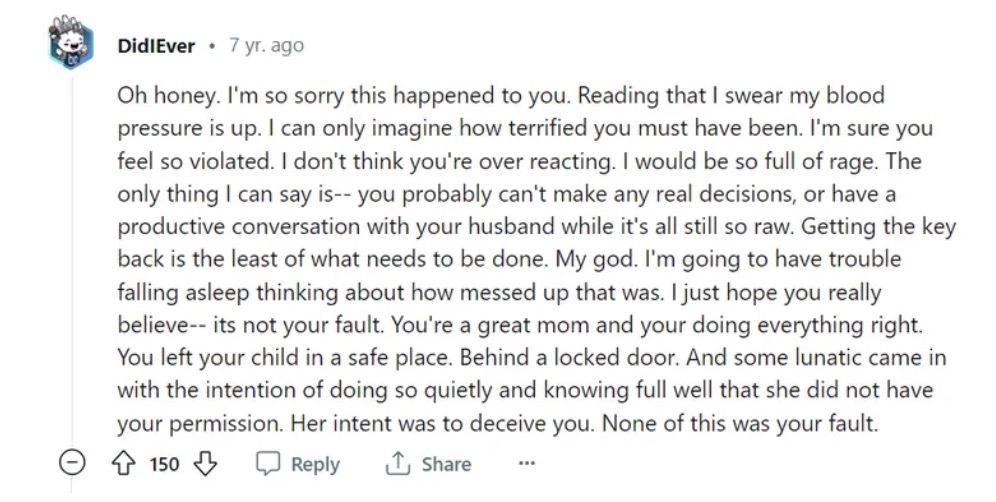
Task: Click the 150 vote count
Action: 164,464
